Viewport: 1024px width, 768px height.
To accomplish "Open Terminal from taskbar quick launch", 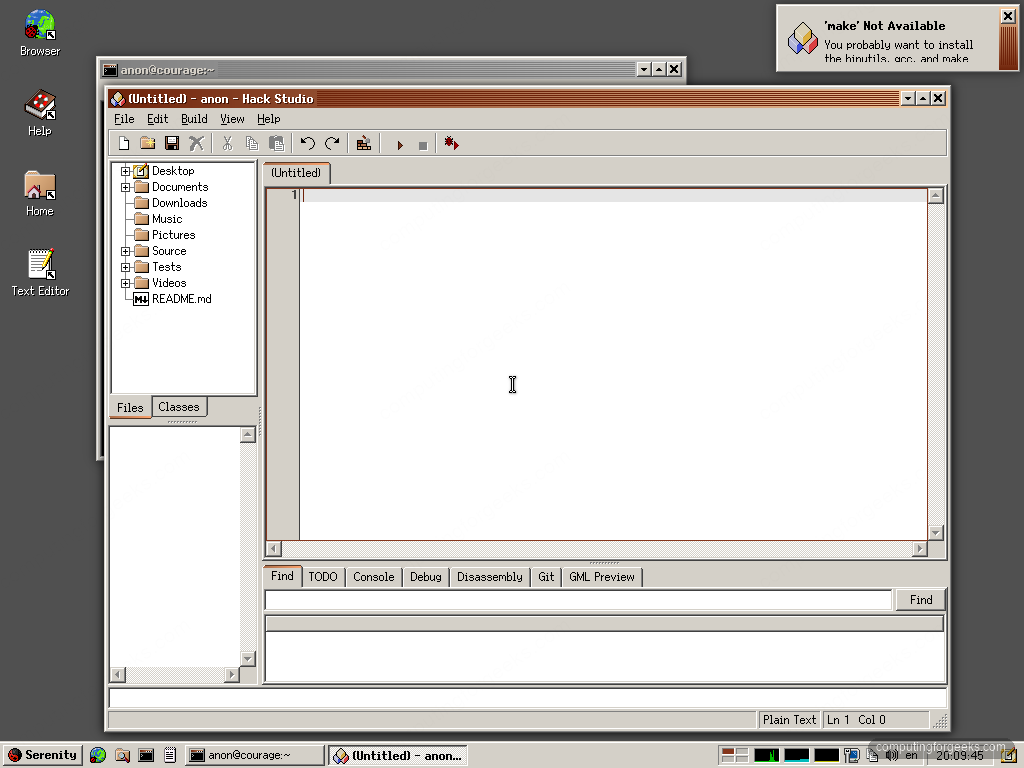I will tap(146, 756).
